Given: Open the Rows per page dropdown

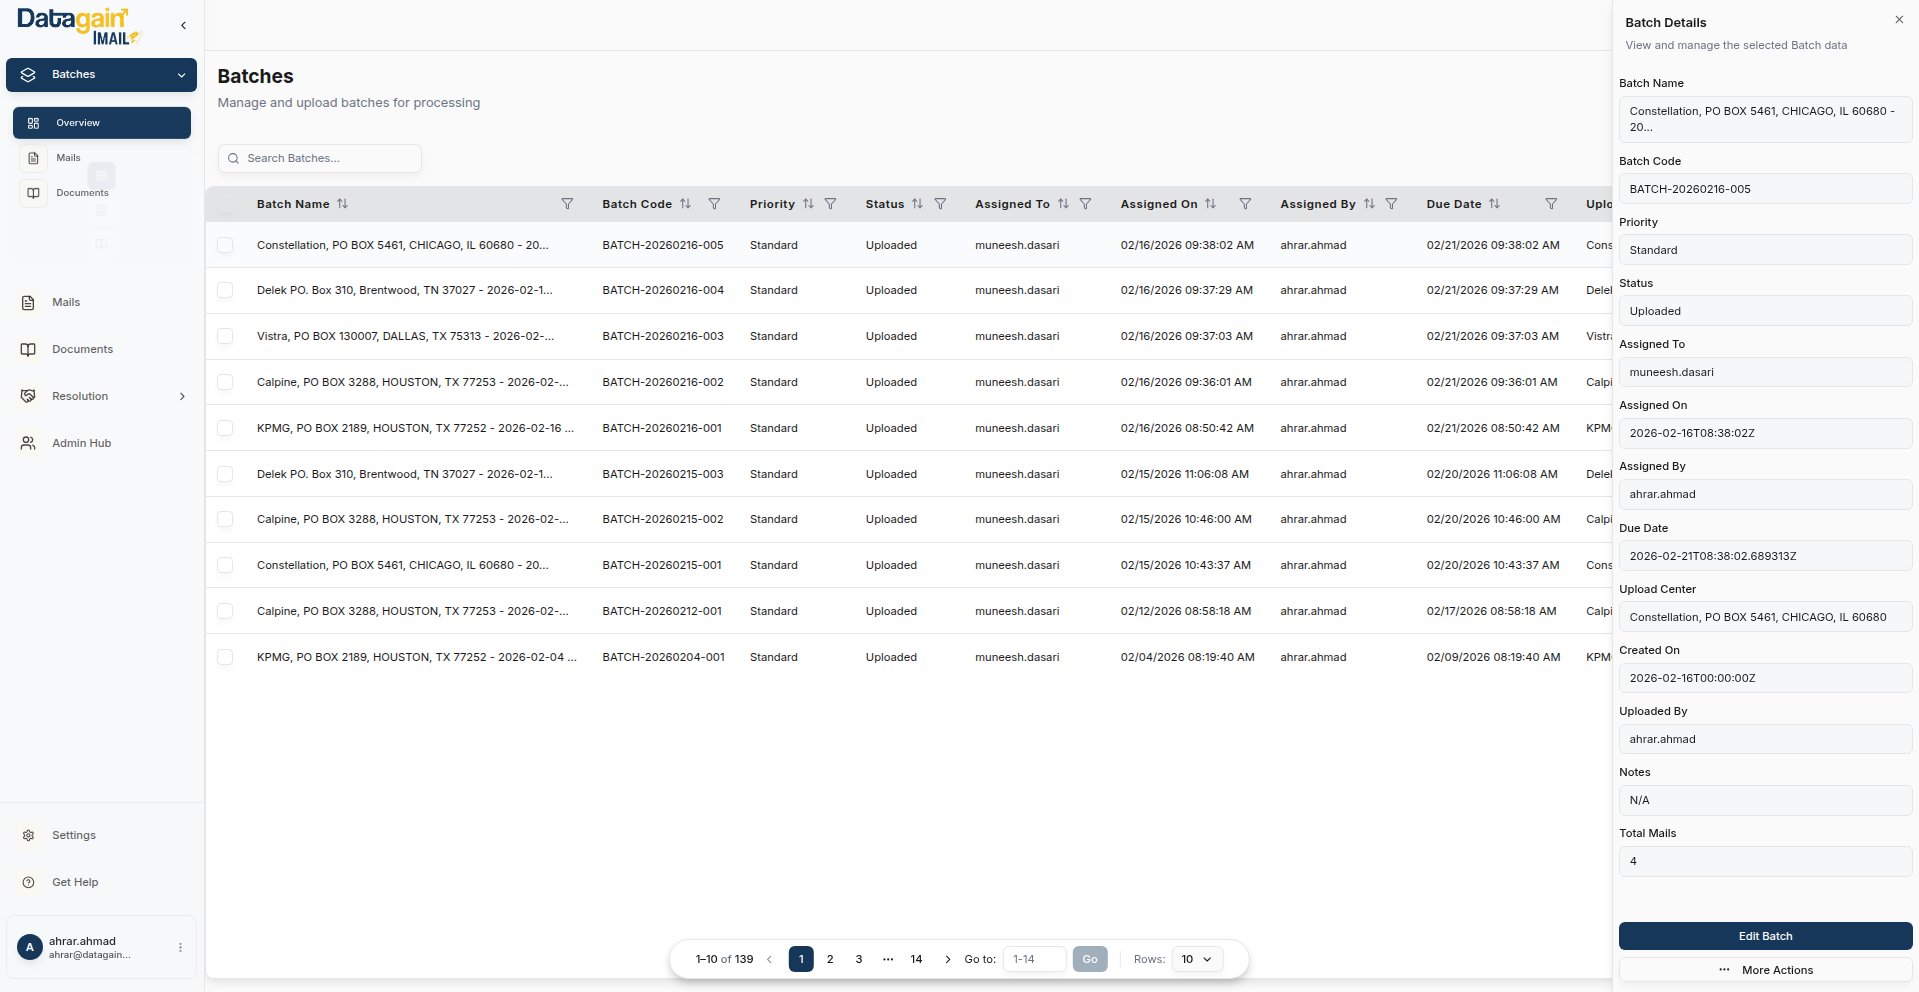Looking at the screenshot, I should (1196, 959).
